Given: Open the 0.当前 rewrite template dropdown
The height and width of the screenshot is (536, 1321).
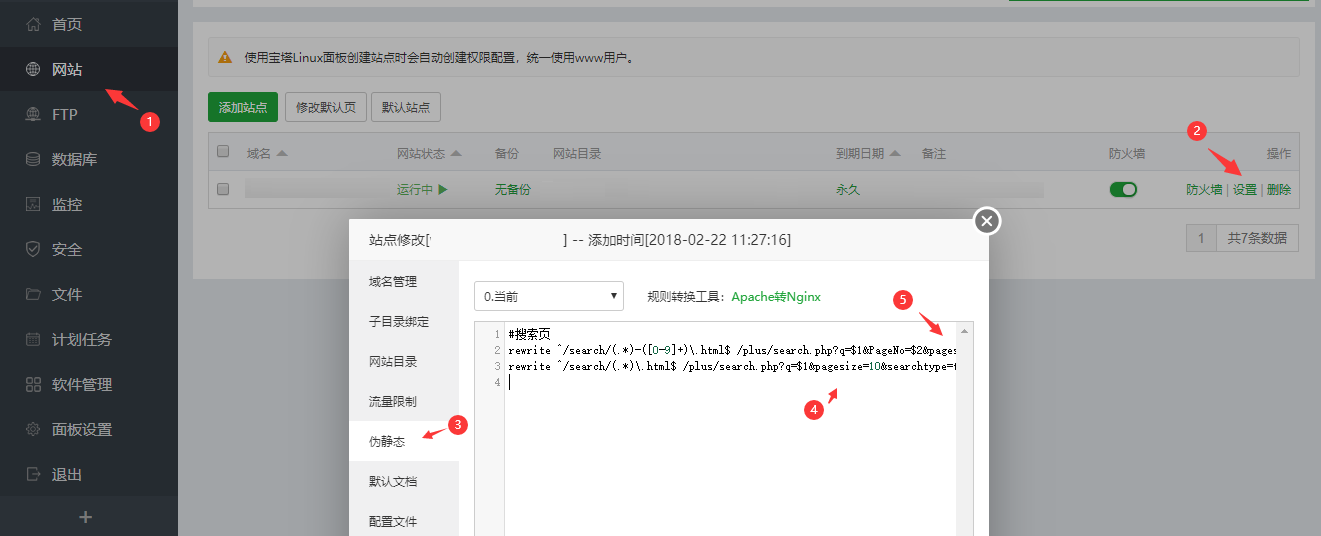Looking at the screenshot, I should pyautogui.click(x=548, y=296).
